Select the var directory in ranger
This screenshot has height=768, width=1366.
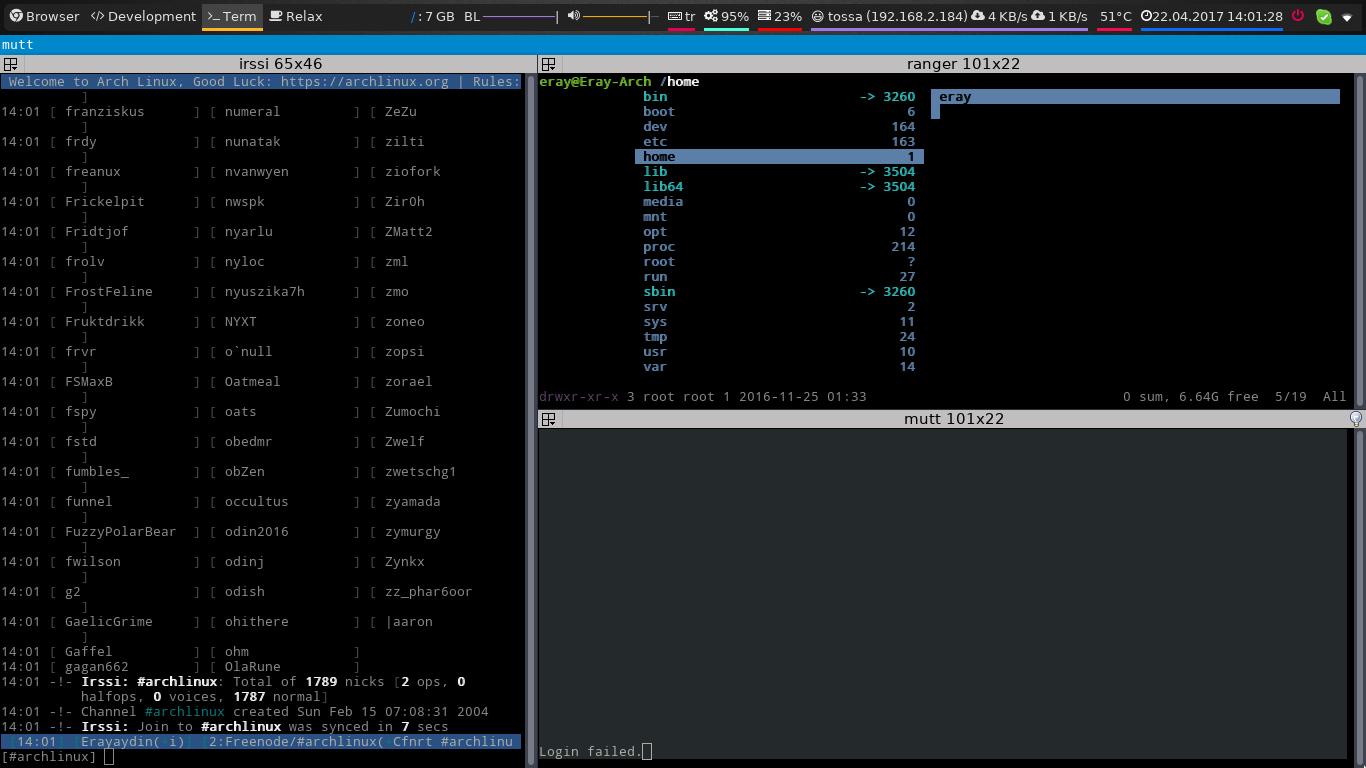pyautogui.click(x=779, y=367)
